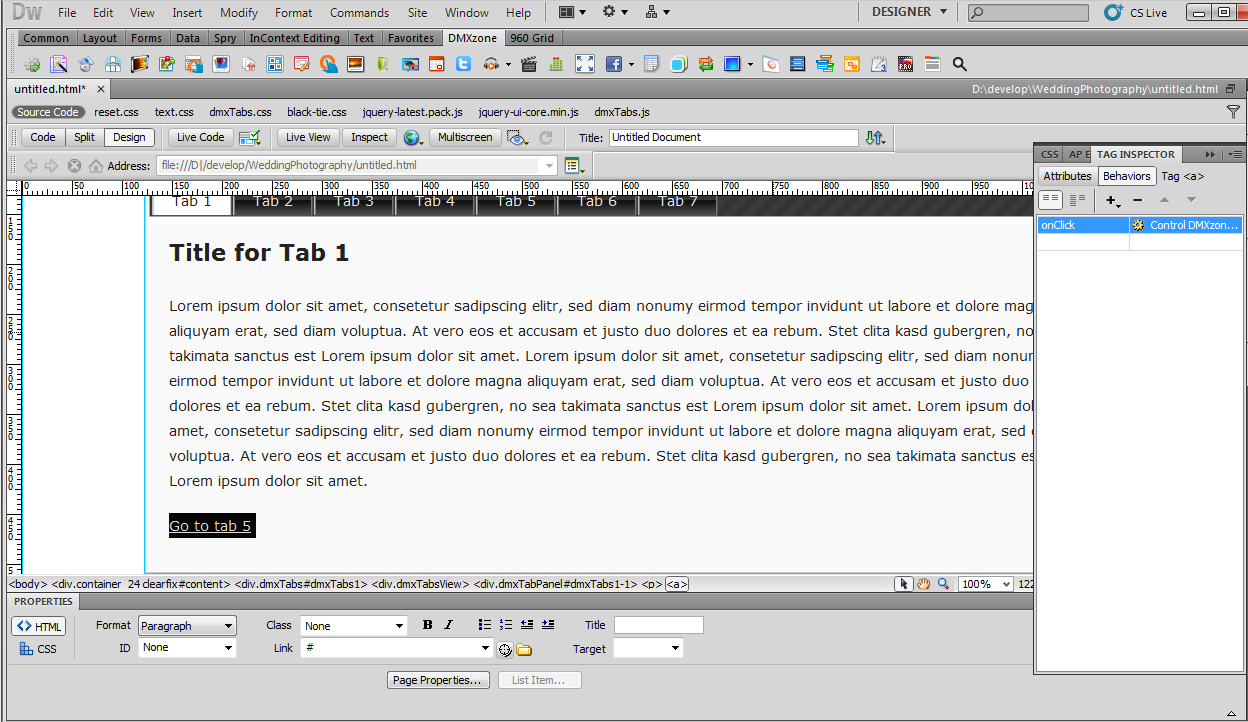Click Browse for File folder icon beside Link
The width and height of the screenshot is (1248, 722).
tap(524, 650)
